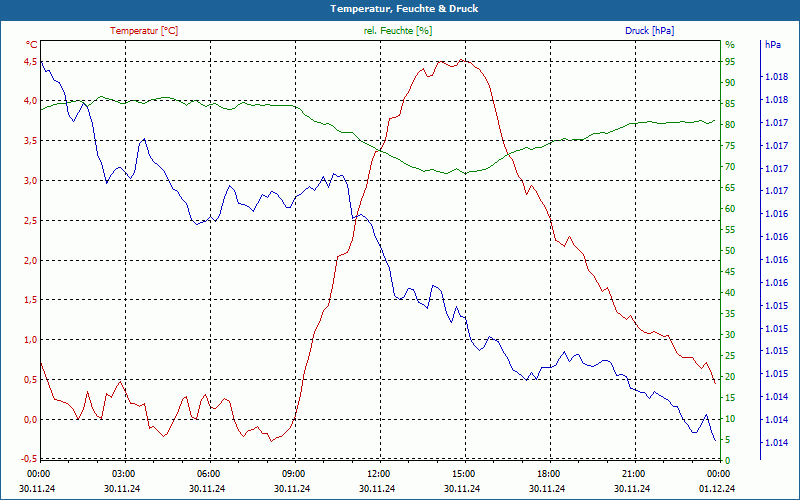Viewport: 800px width, 500px height.
Task: Click the '06:00' time axis label
Action: click(x=208, y=473)
